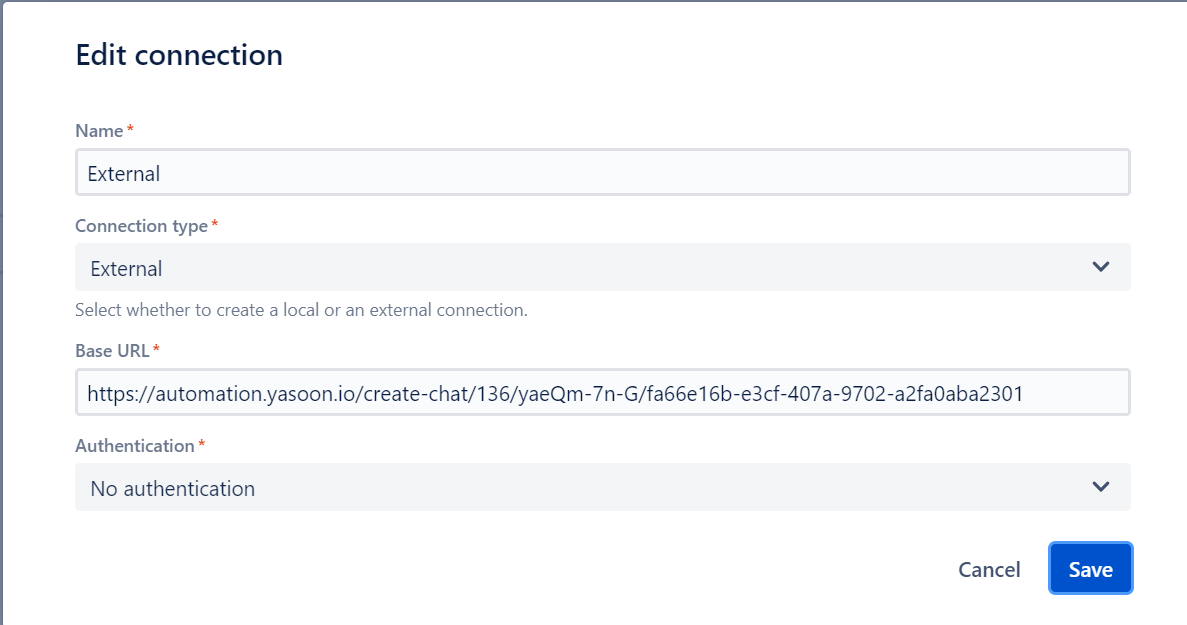Image resolution: width=1187 pixels, height=625 pixels.
Task: Click the Authentication dropdown chevron
Action: click(1100, 487)
